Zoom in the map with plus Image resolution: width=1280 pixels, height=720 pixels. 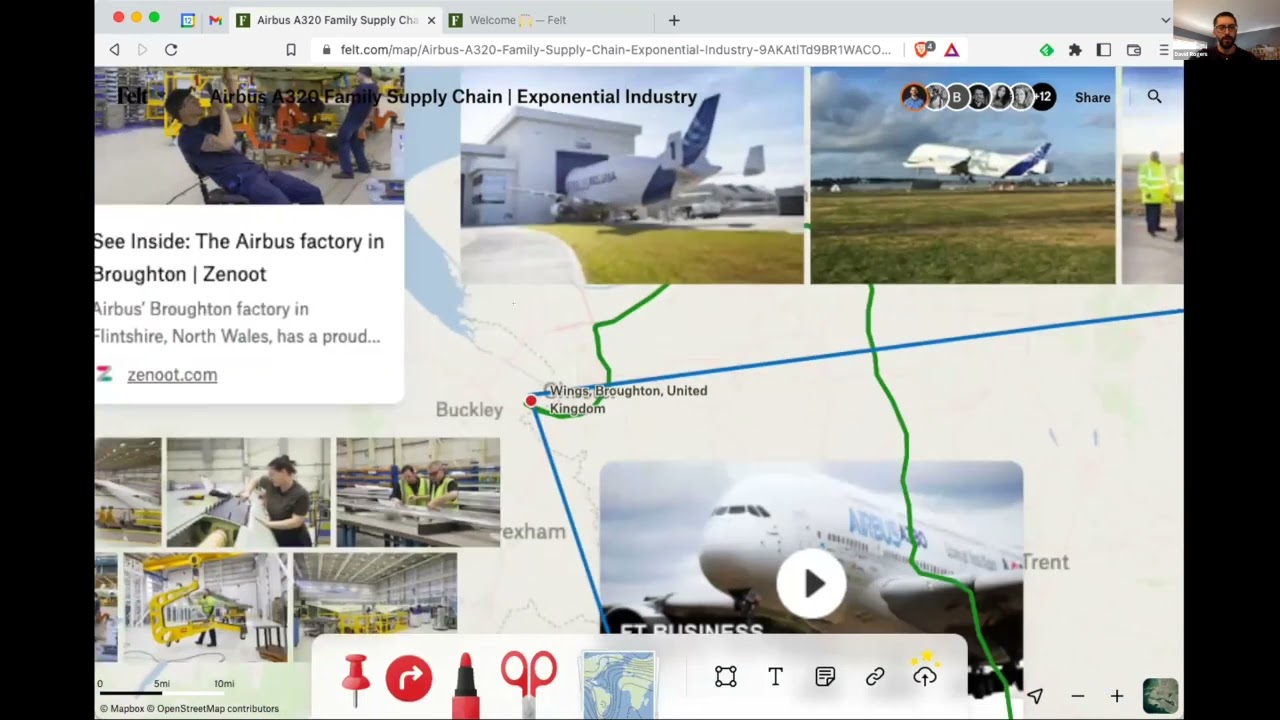click(x=1117, y=696)
